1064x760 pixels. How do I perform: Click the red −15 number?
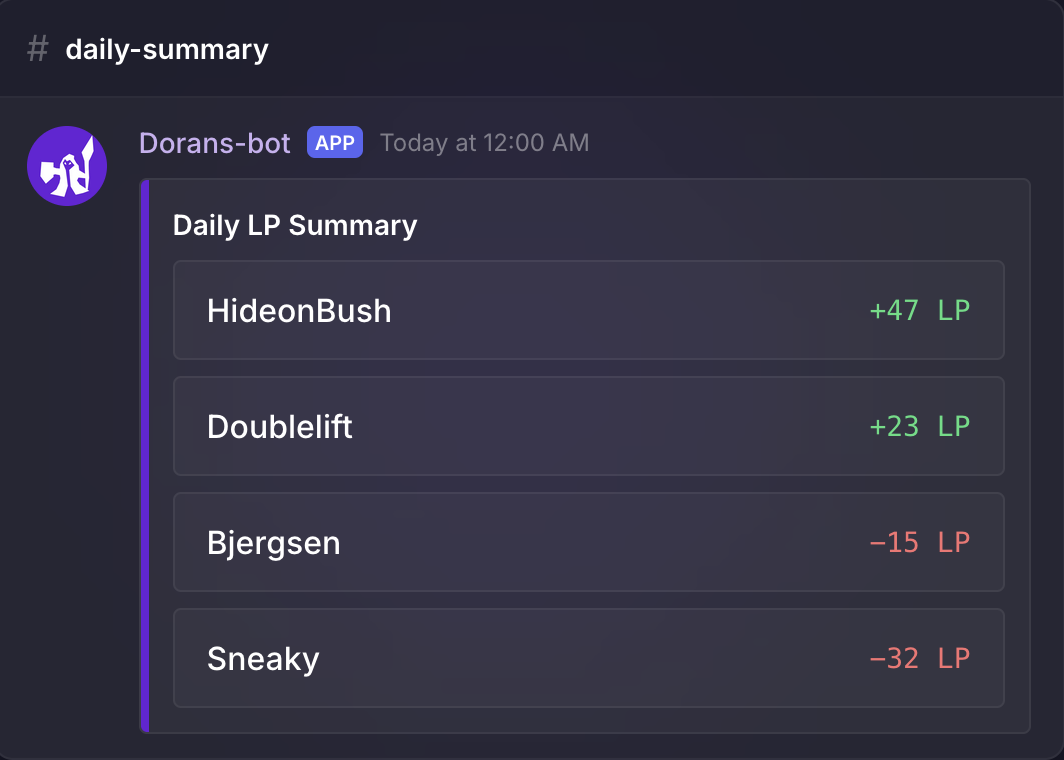[894, 542]
